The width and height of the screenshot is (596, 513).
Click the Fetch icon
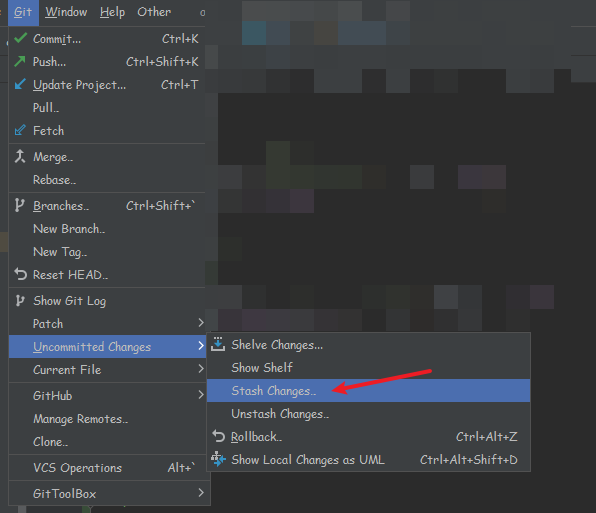20,130
